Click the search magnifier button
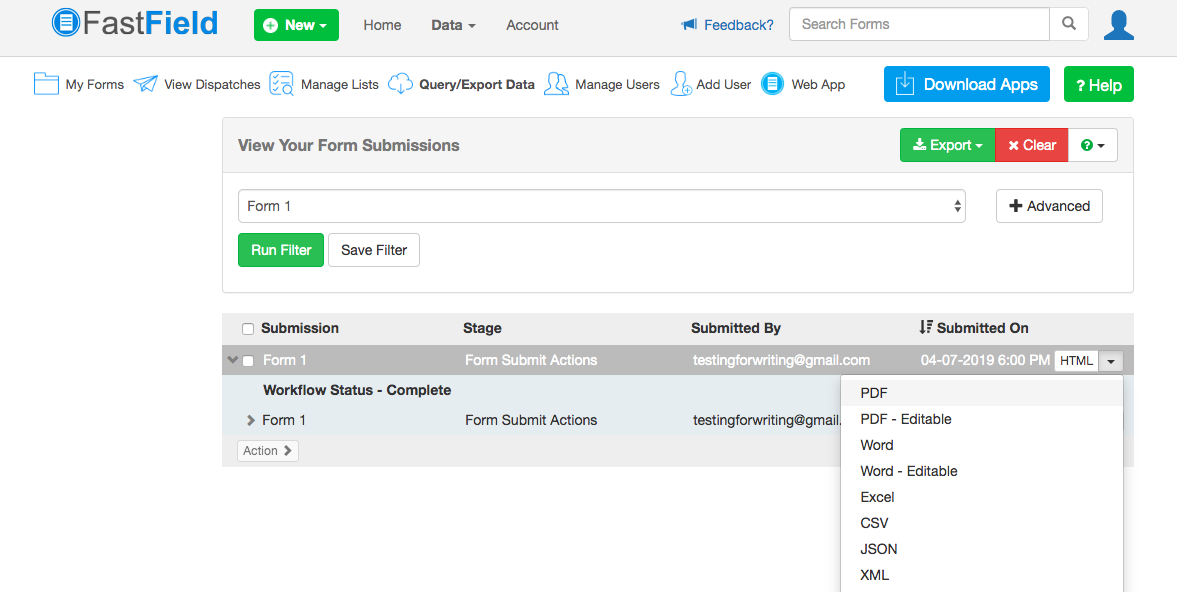 click(1069, 24)
